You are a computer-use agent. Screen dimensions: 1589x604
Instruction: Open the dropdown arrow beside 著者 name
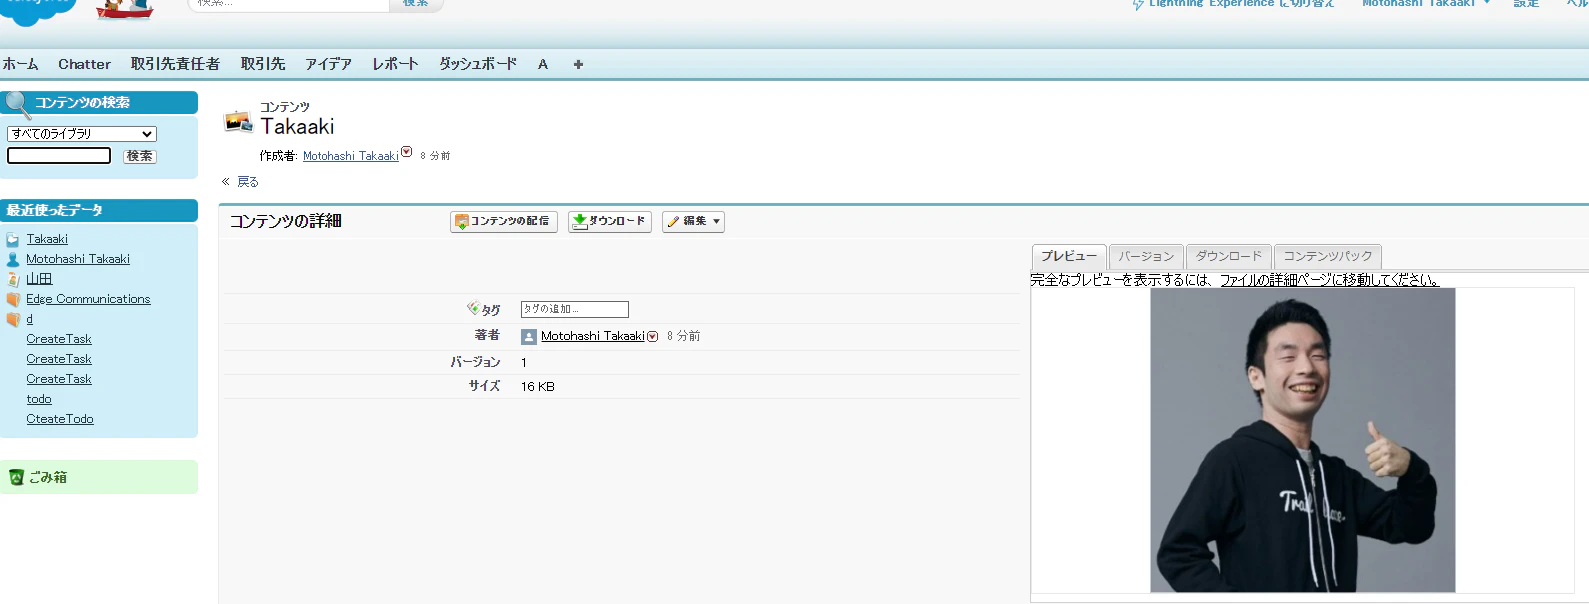(653, 337)
